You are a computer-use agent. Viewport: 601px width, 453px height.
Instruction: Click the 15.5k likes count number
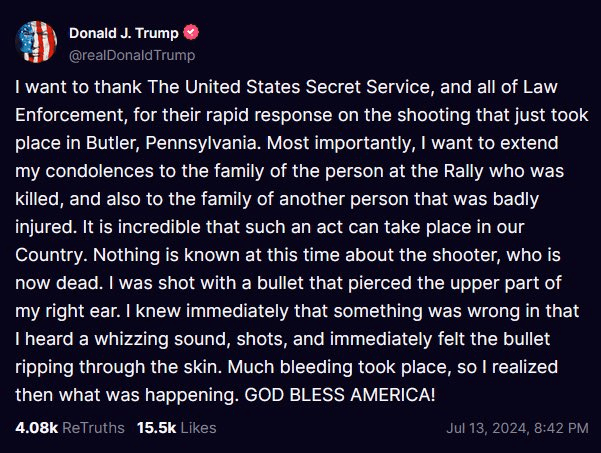pos(158,427)
